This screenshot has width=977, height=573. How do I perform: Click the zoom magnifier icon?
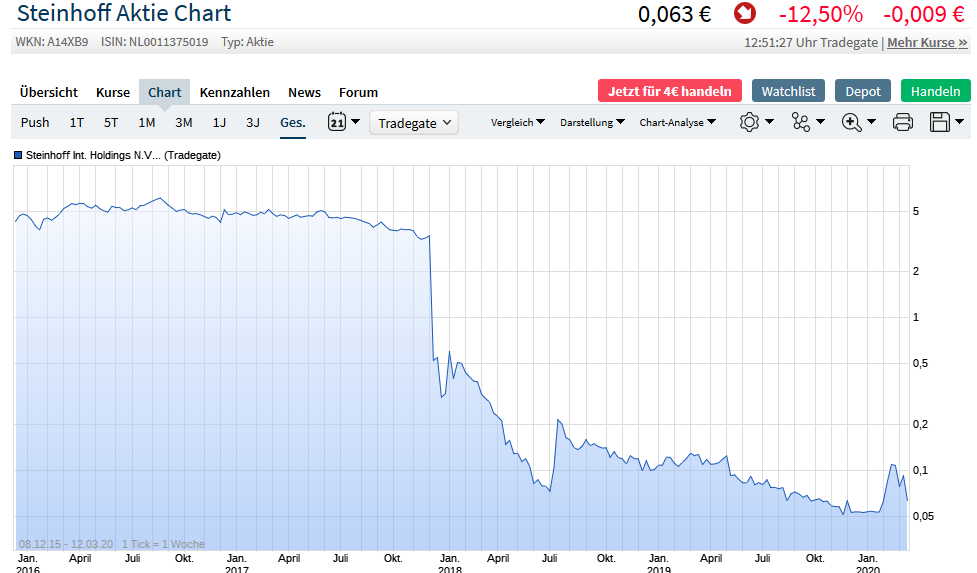(x=851, y=122)
